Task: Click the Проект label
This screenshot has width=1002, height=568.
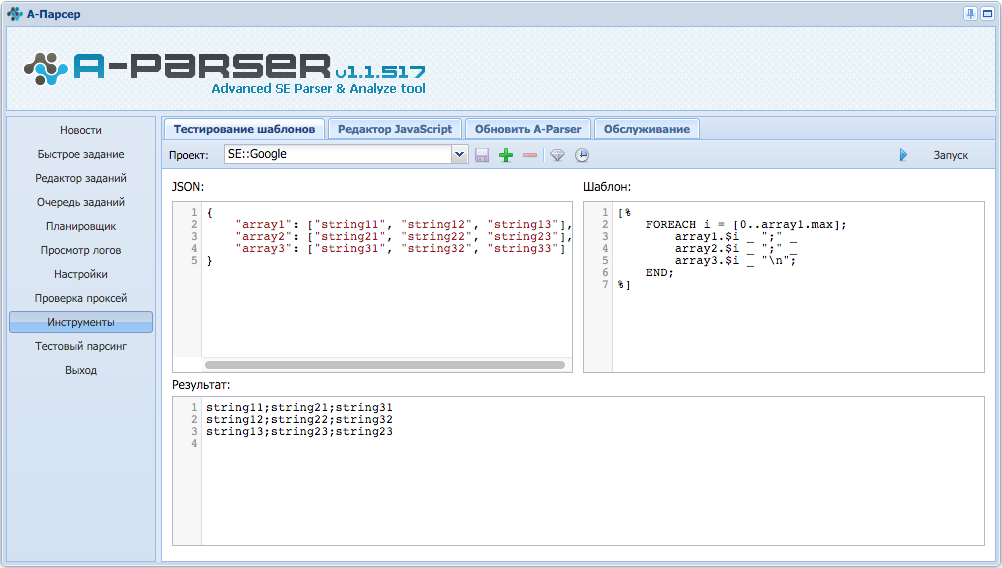Action: point(189,155)
